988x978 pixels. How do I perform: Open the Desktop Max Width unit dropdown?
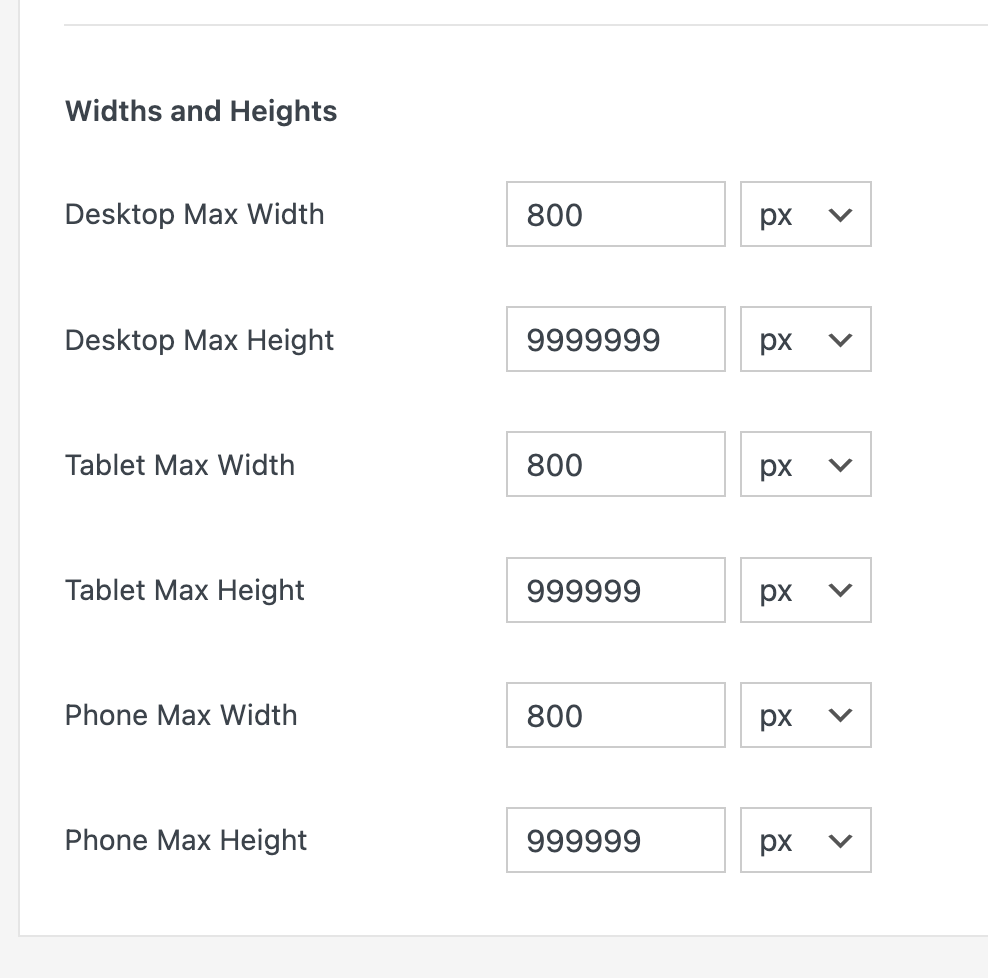(805, 214)
